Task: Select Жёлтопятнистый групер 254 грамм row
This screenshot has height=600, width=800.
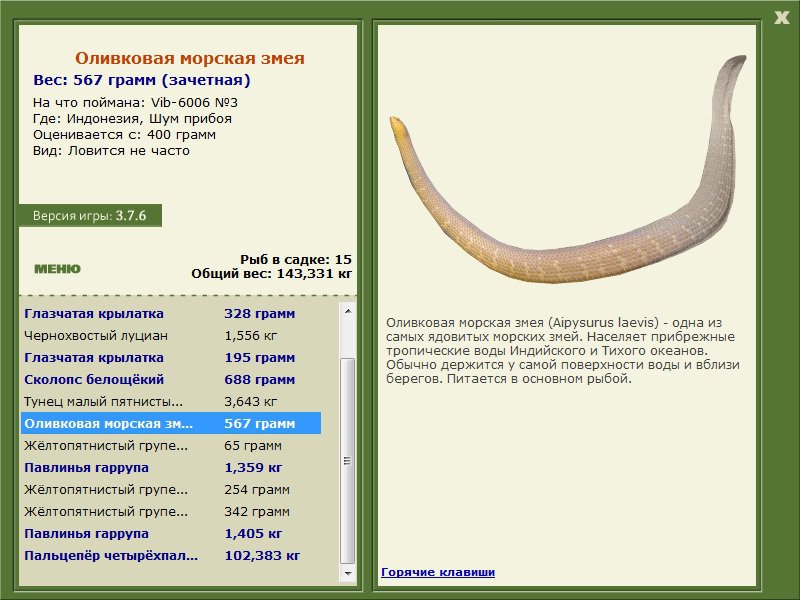Action: pos(171,489)
